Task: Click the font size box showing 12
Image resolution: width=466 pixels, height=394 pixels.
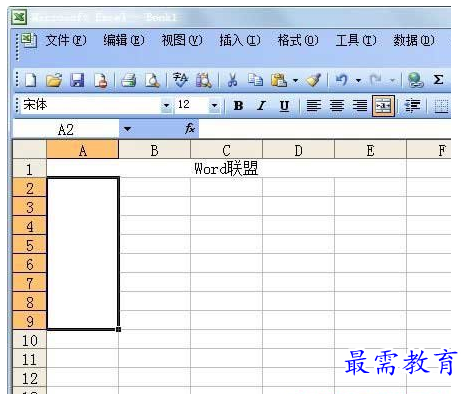Action: point(191,105)
